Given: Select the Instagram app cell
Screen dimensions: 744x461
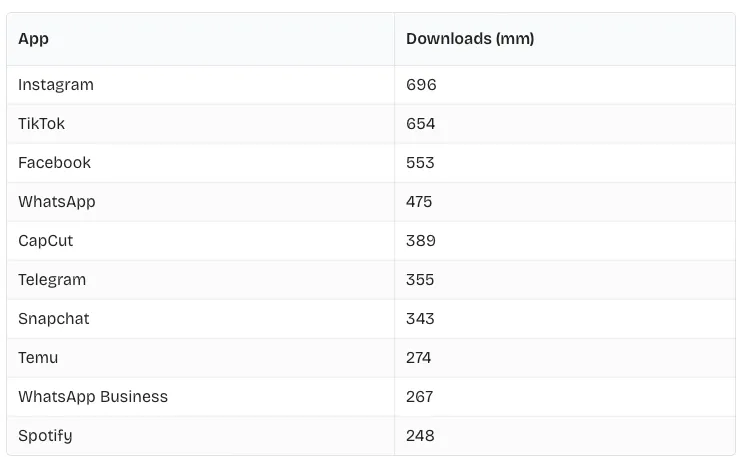Looking at the screenshot, I should [x=56, y=85].
